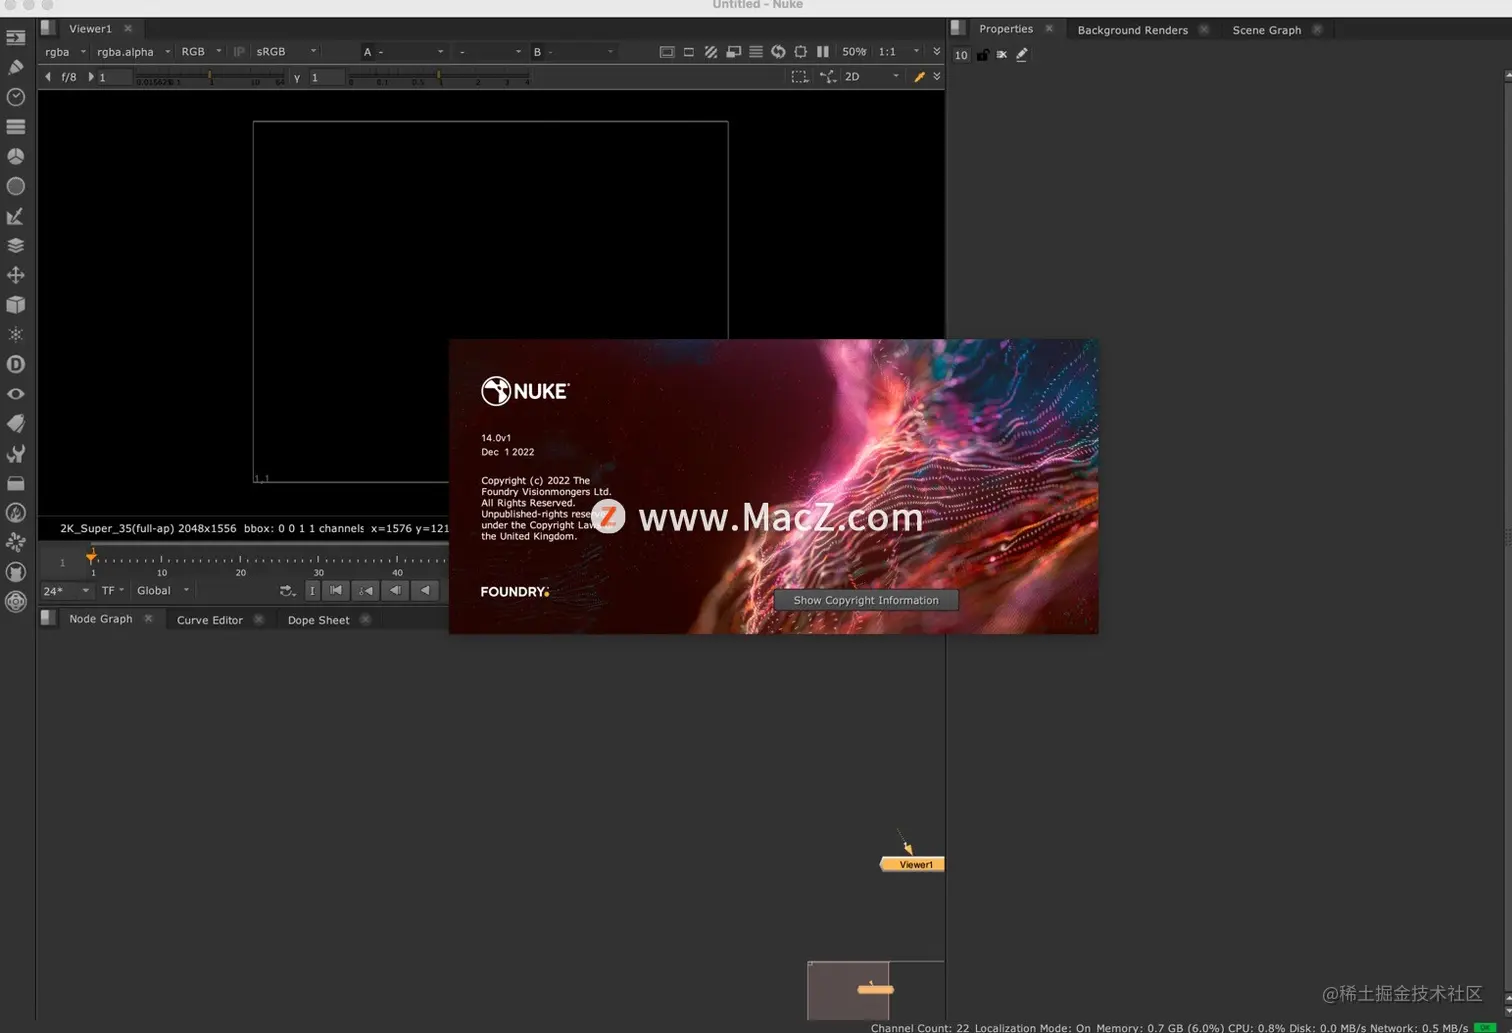Switch to the Curve Editor tab
Viewport: 1512px width, 1033px height.
[210, 620]
